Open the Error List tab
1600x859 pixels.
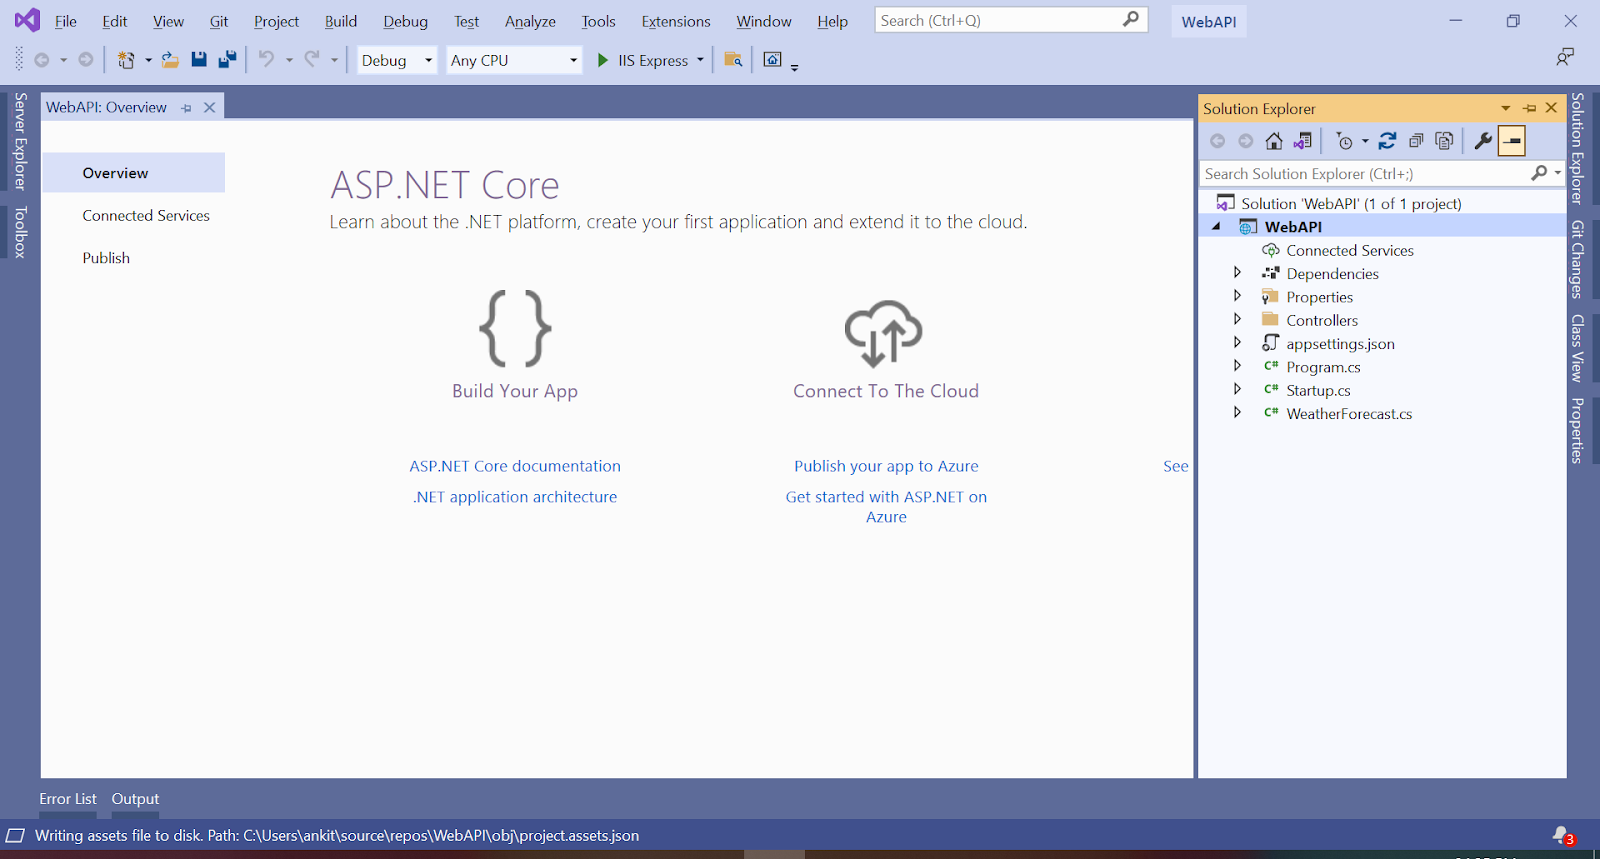pos(68,798)
